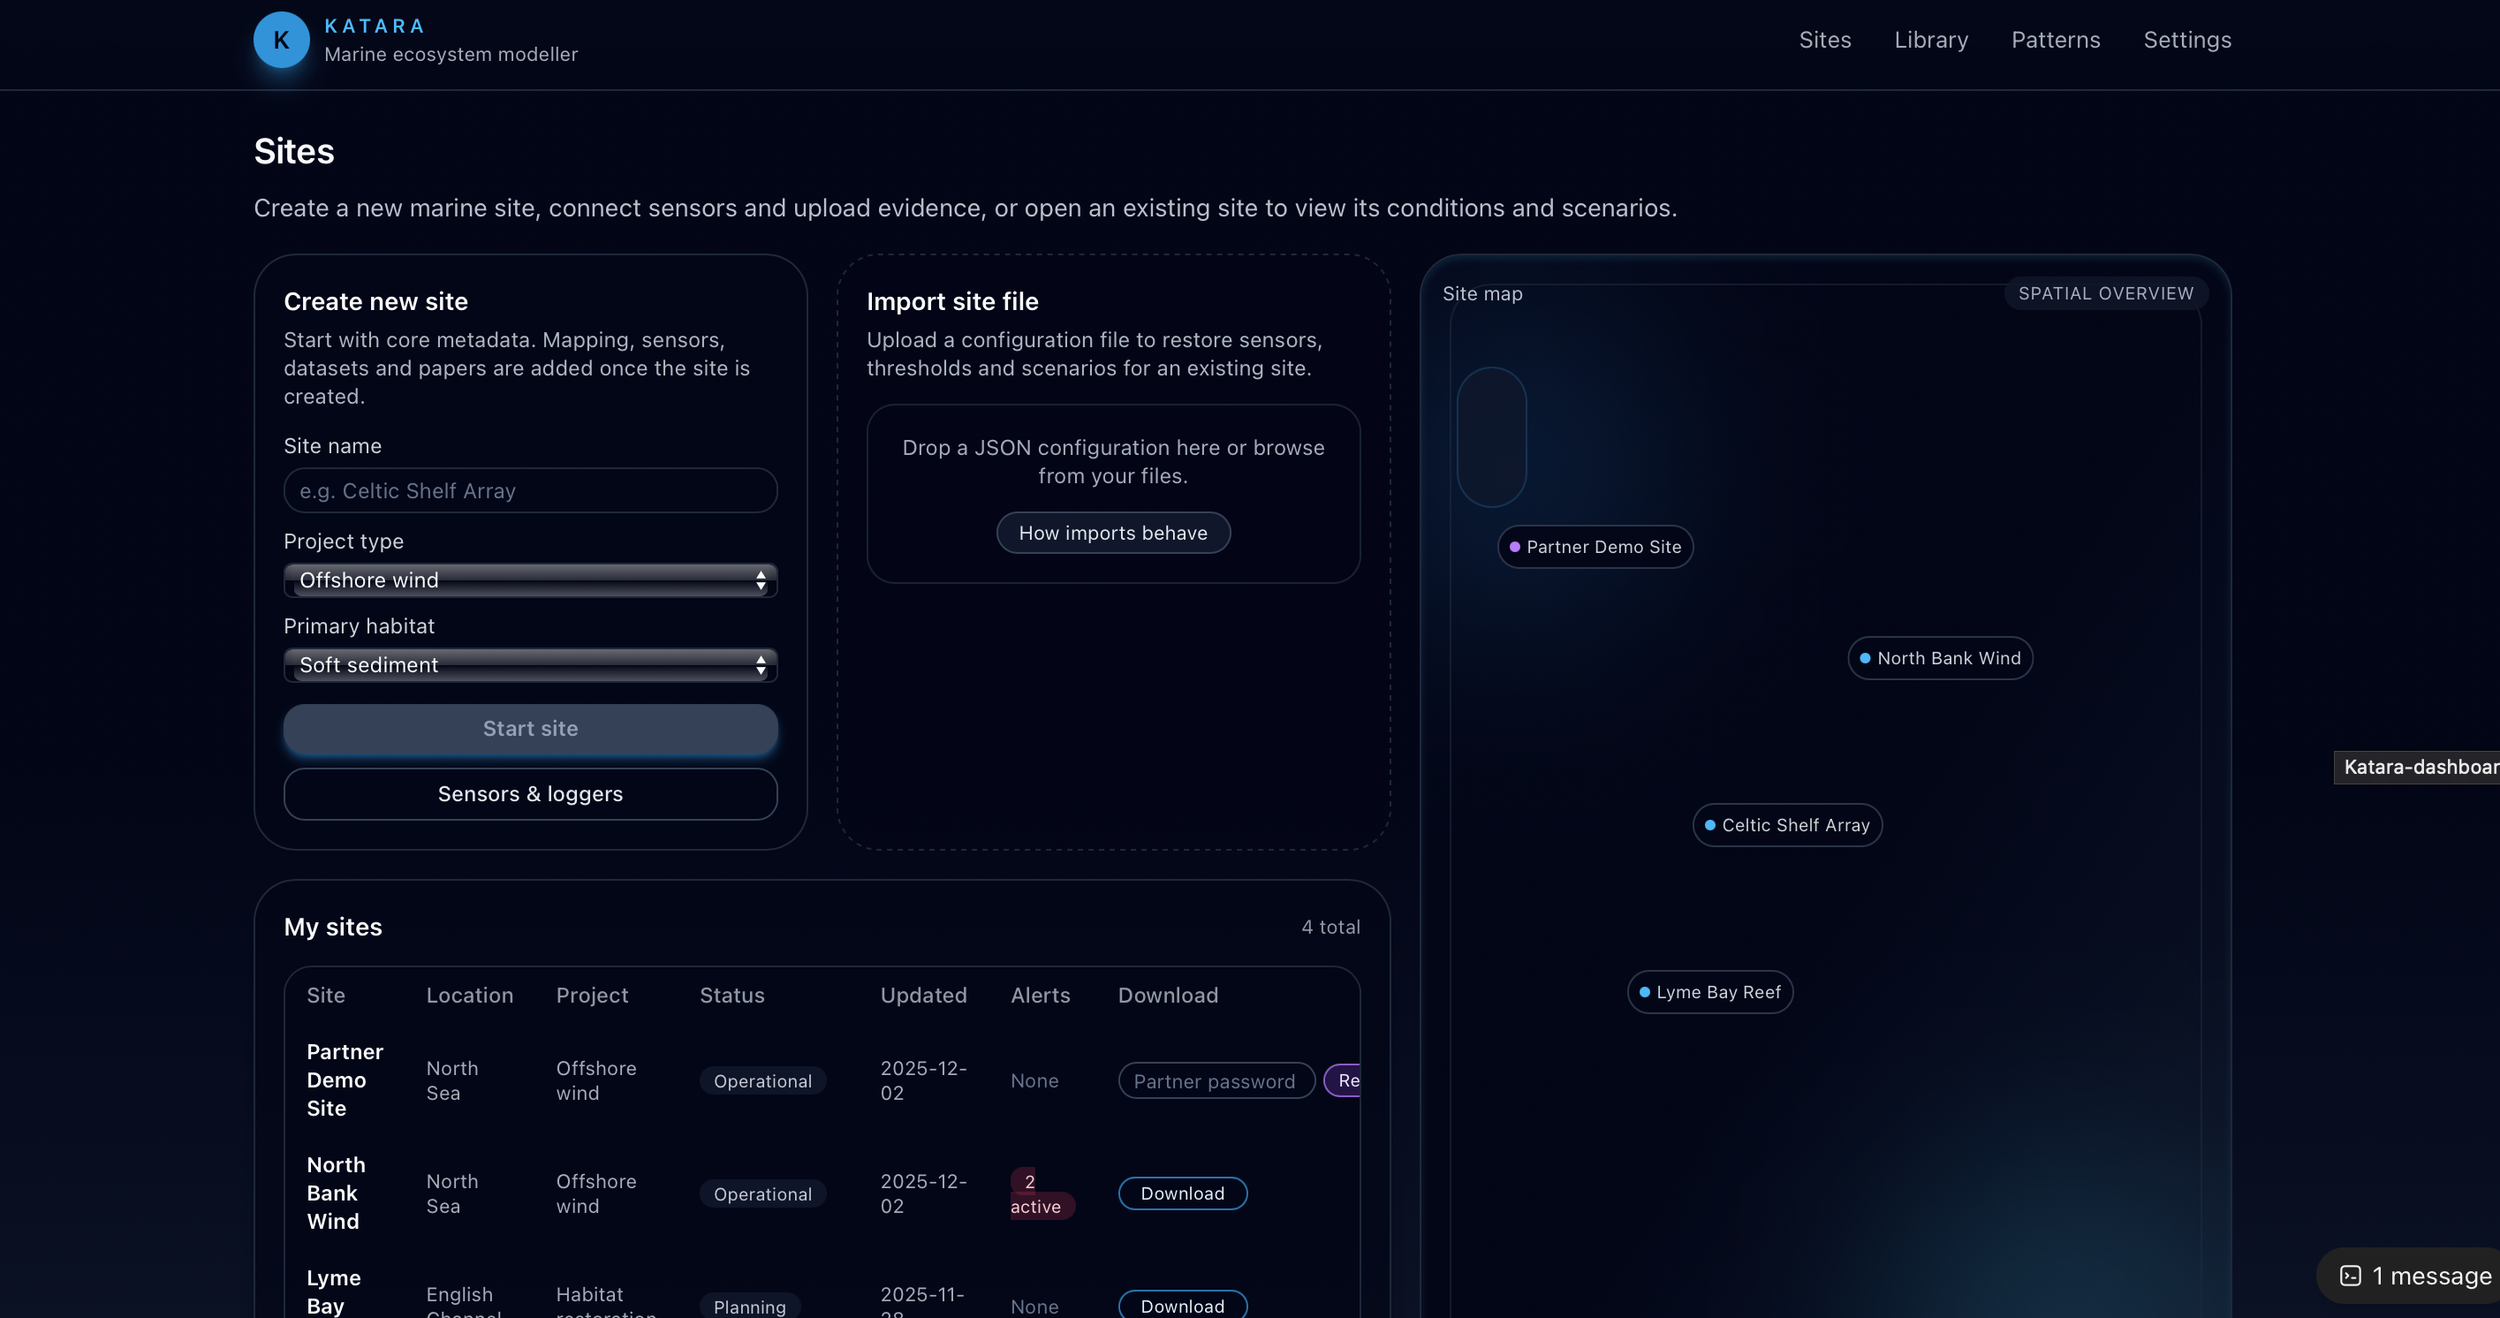The width and height of the screenshot is (2500, 1318).
Task: Click the rounded zoom control on map
Action: pos(1491,437)
